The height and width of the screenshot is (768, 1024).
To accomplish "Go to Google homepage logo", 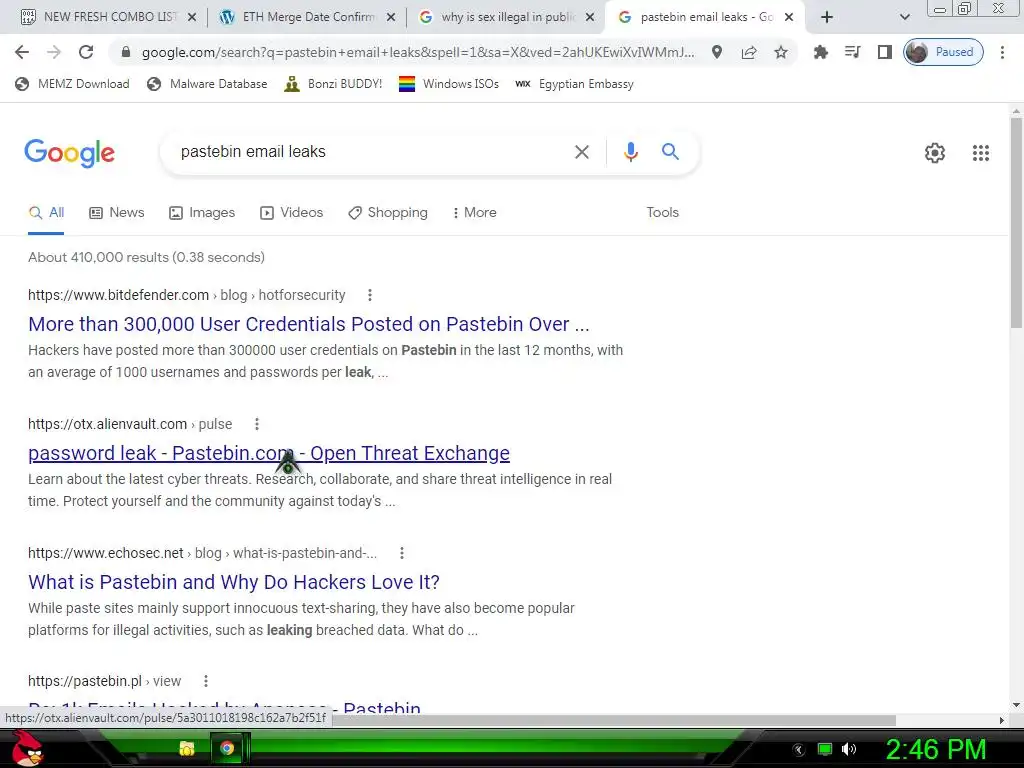I will [x=69, y=153].
